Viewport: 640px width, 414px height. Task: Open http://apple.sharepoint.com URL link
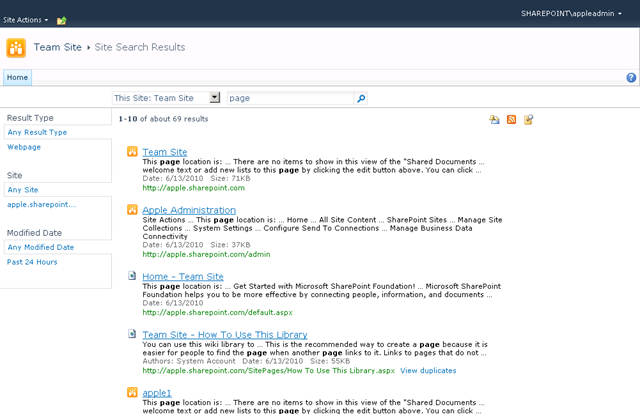tap(193, 188)
